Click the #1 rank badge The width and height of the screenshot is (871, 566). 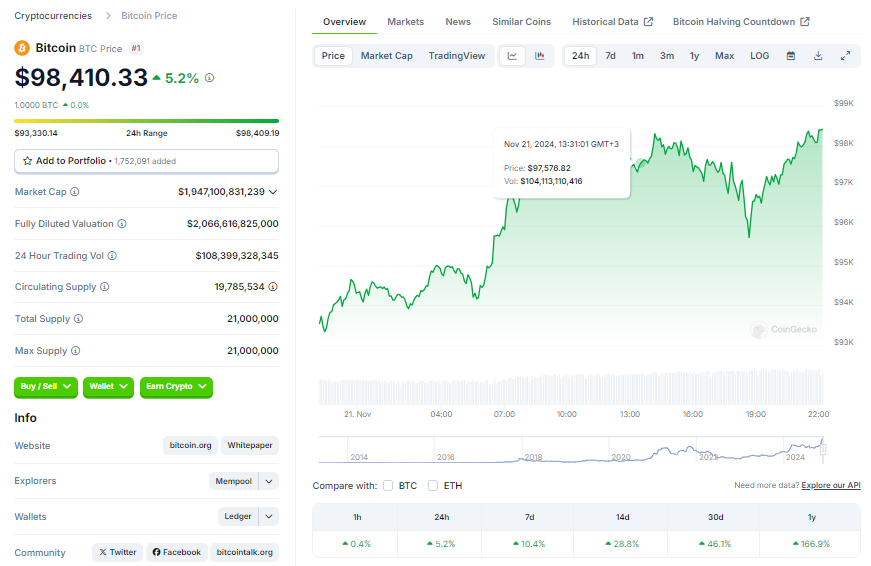(136, 48)
